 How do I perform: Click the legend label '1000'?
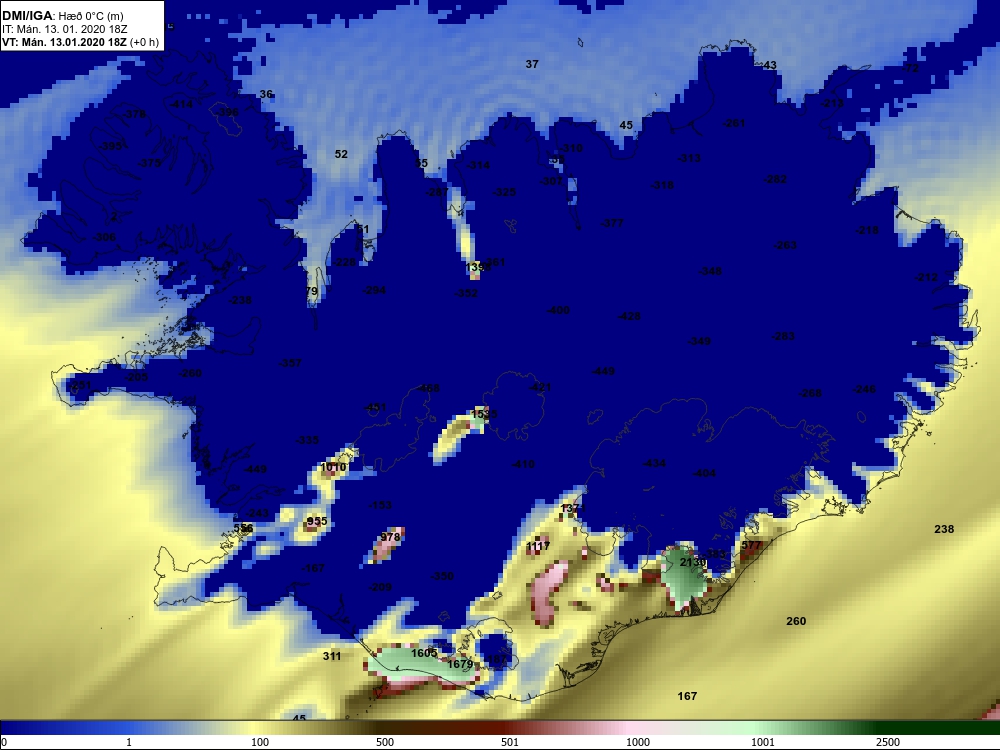(x=638, y=742)
